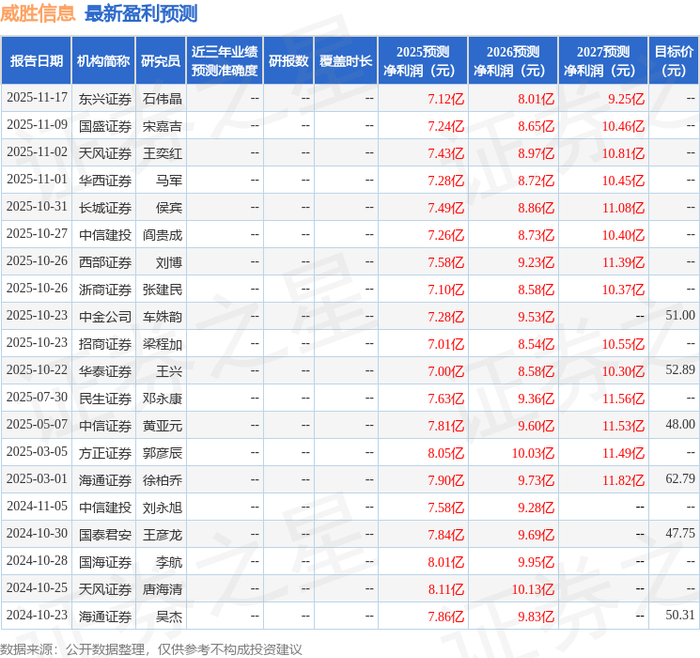The height and width of the screenshot is (658, 700).
Task: Click 中金公司 institution cell
Action: coord(105,317)
